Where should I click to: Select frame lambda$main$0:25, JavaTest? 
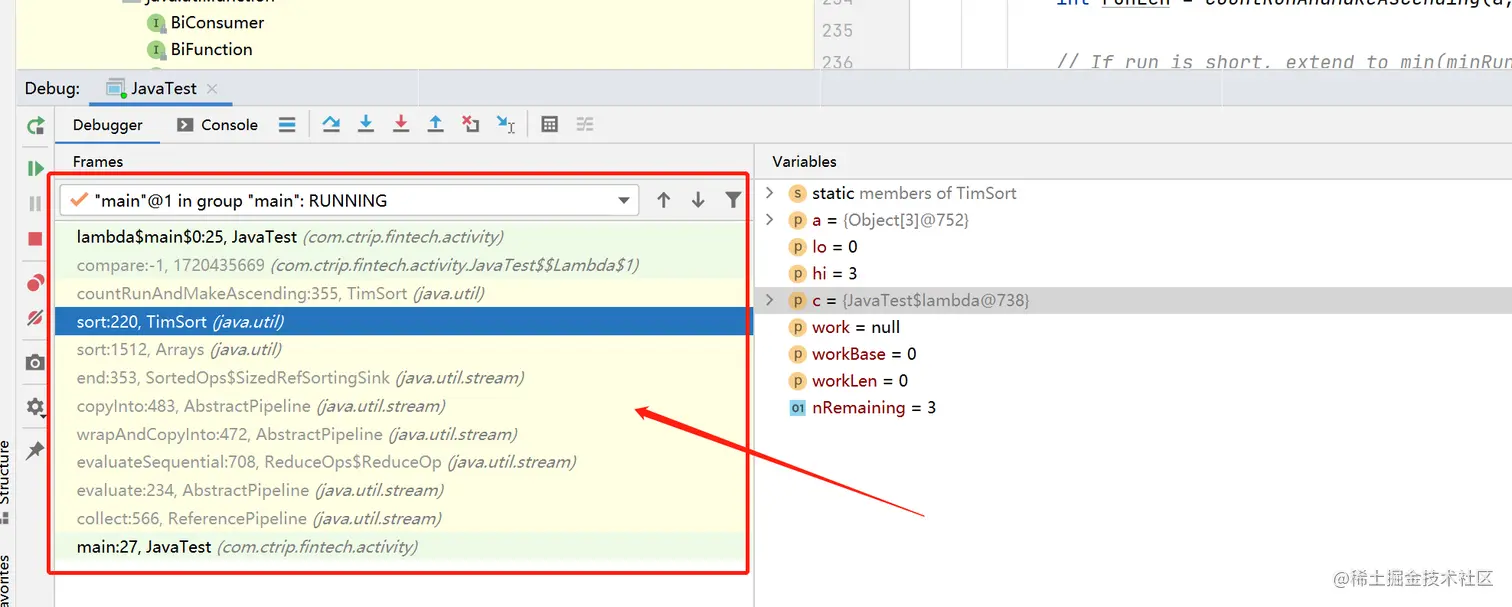pos(400,237)
